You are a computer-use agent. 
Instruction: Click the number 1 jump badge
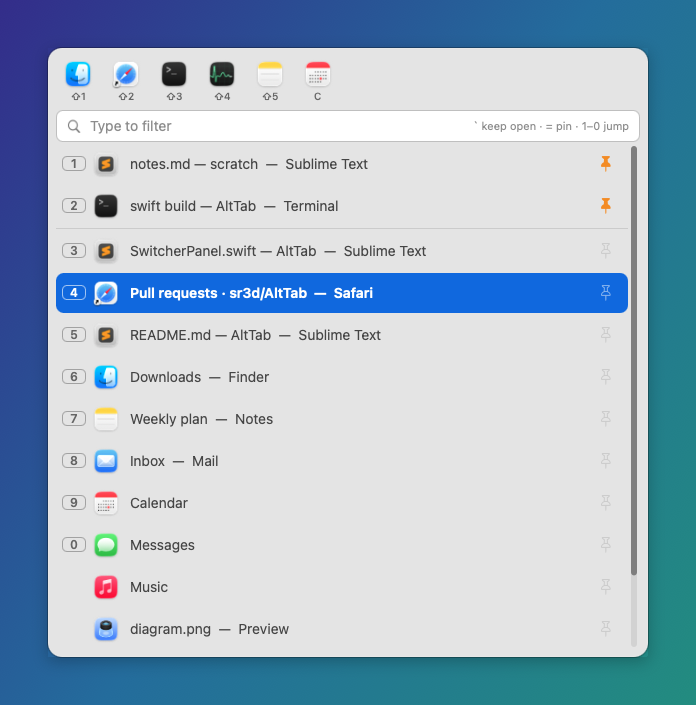(x=74, y=164)
